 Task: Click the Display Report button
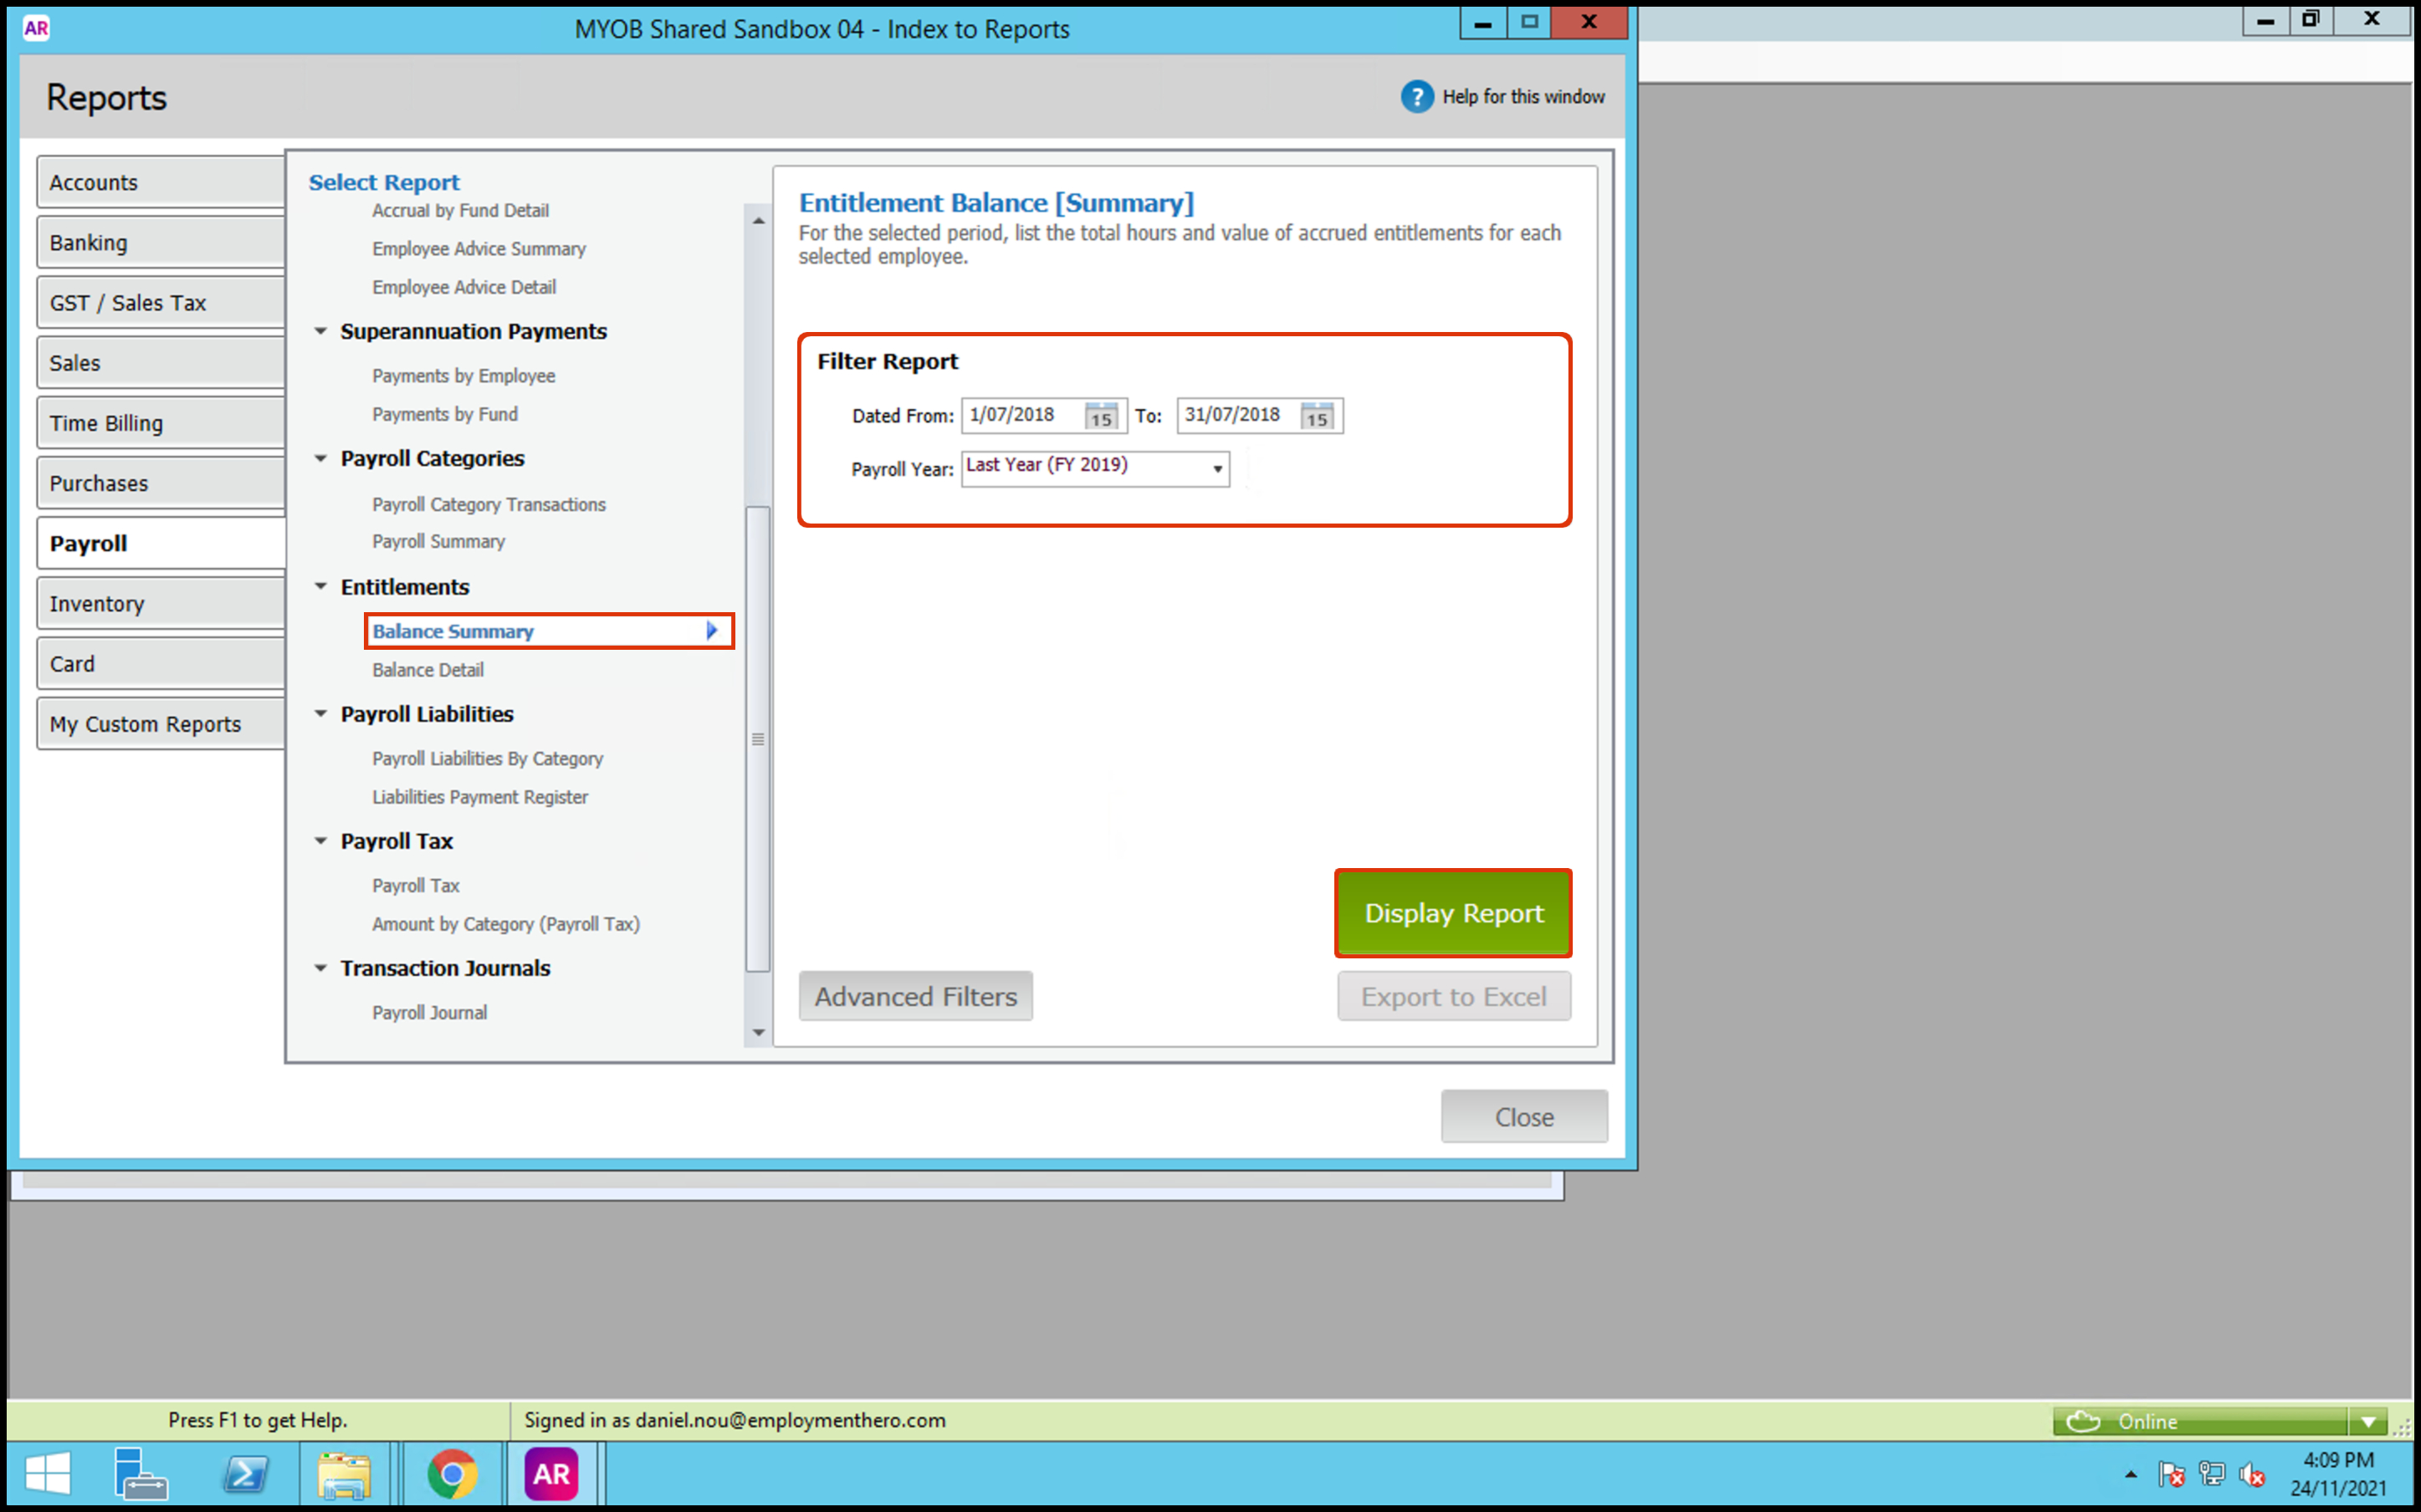(x=1453, y=913)
